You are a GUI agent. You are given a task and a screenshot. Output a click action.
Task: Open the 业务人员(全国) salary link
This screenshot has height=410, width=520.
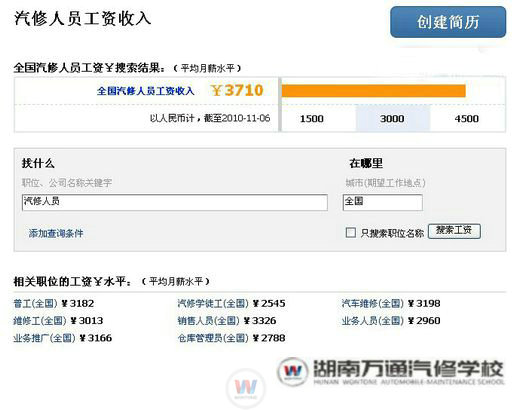pyautogui.click(x=373, y=321)
